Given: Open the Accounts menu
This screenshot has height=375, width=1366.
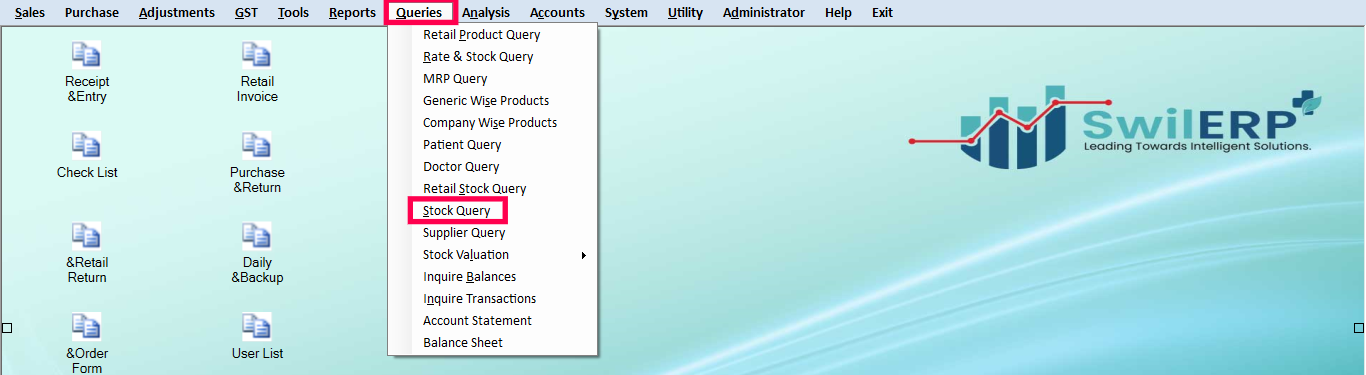Looking at the screenshot, I should point(558,13).
